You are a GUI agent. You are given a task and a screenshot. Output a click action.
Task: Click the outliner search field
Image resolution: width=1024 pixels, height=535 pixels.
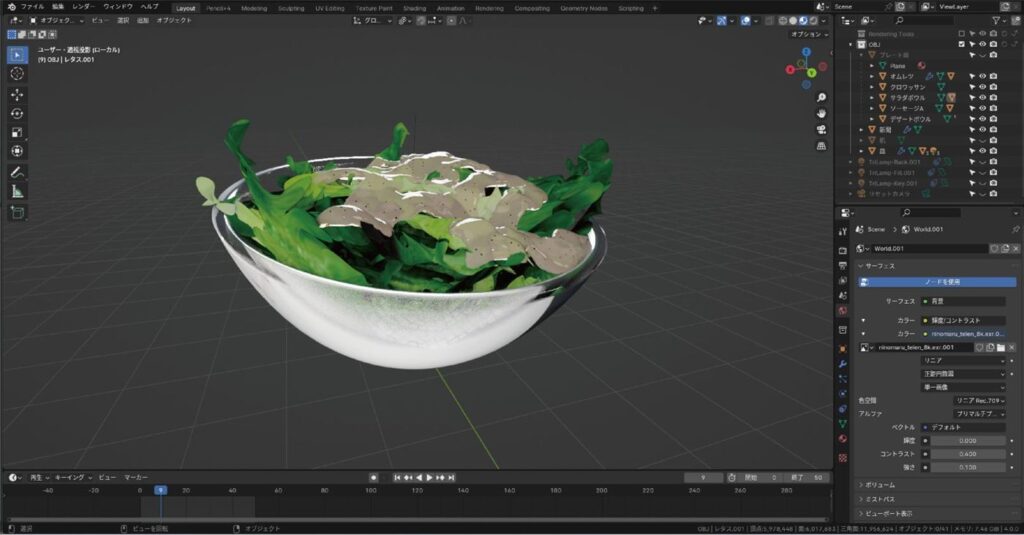(x=925, y=21)
